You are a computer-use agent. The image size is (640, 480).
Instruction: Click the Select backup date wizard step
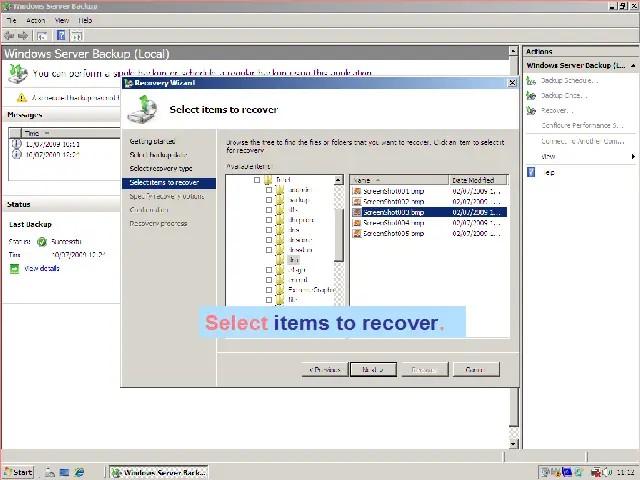158,155
